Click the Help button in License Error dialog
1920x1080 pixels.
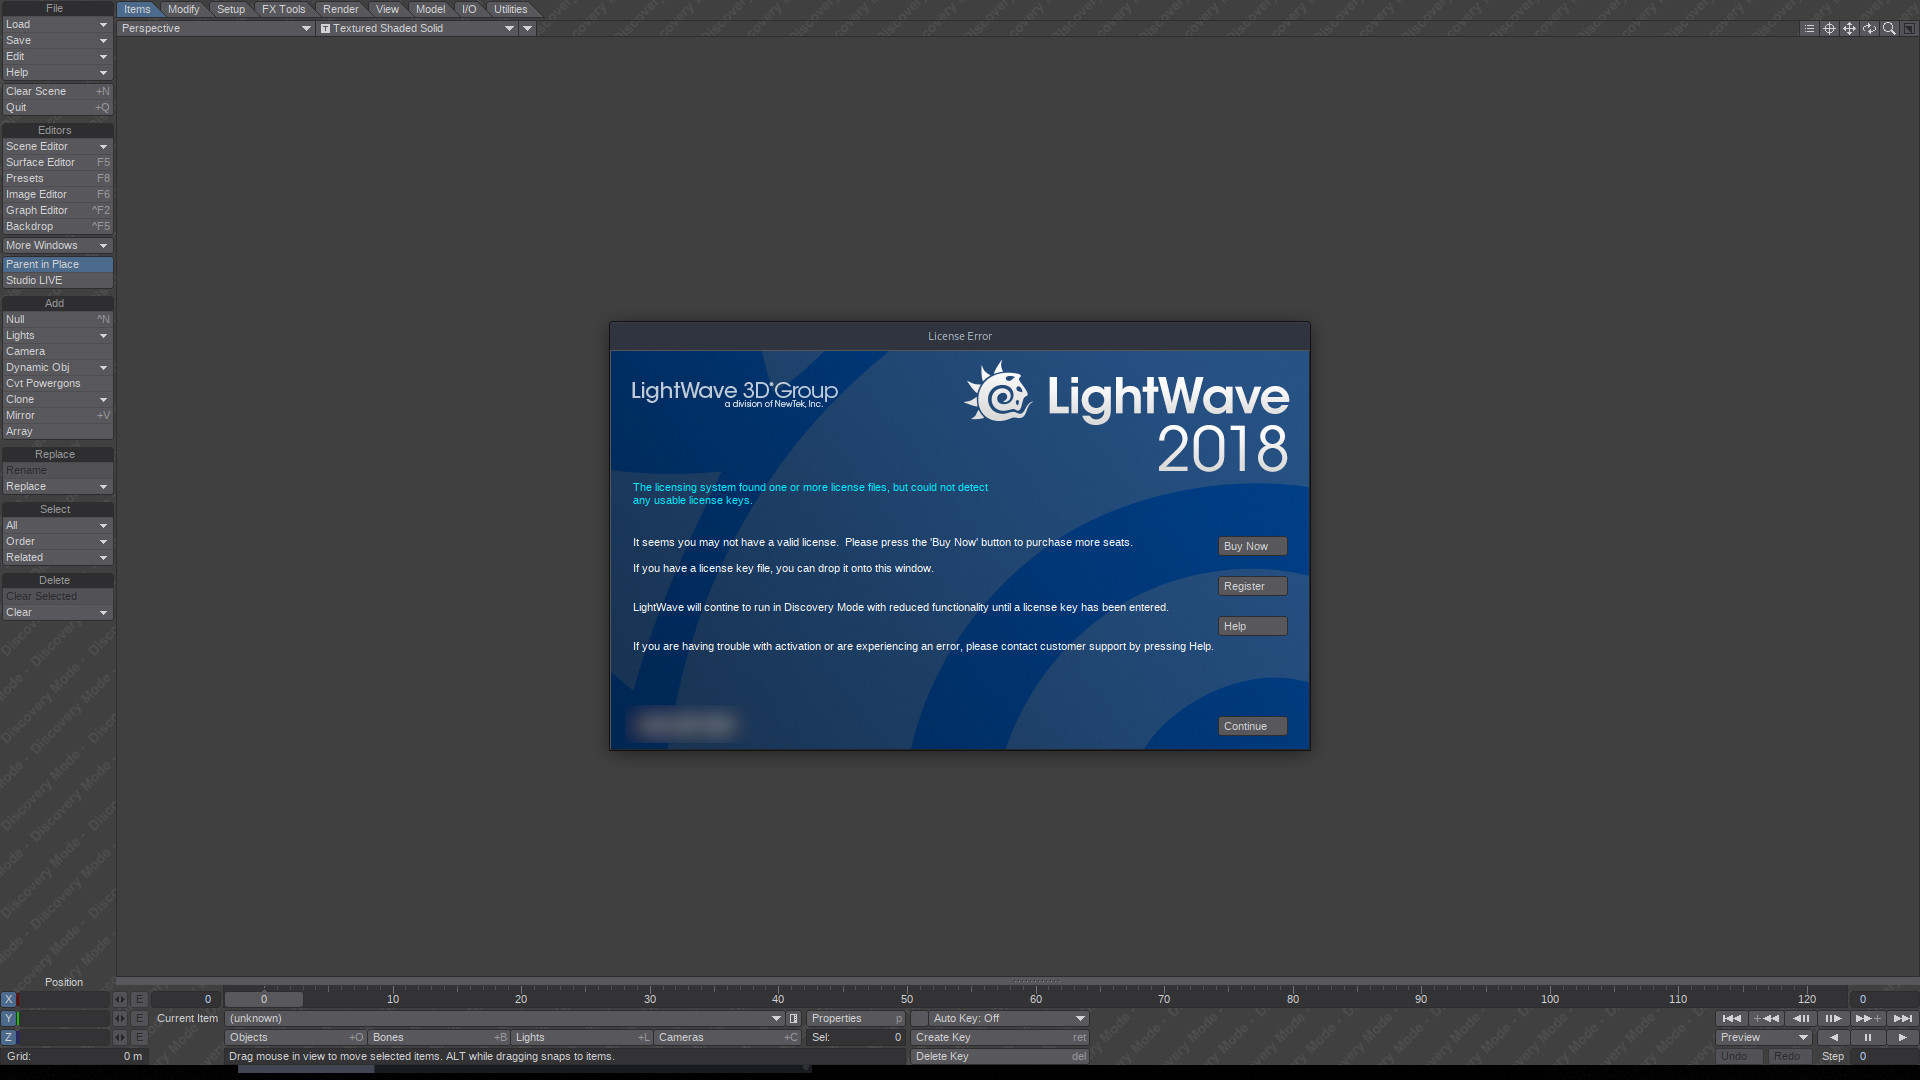[1252, 626]
